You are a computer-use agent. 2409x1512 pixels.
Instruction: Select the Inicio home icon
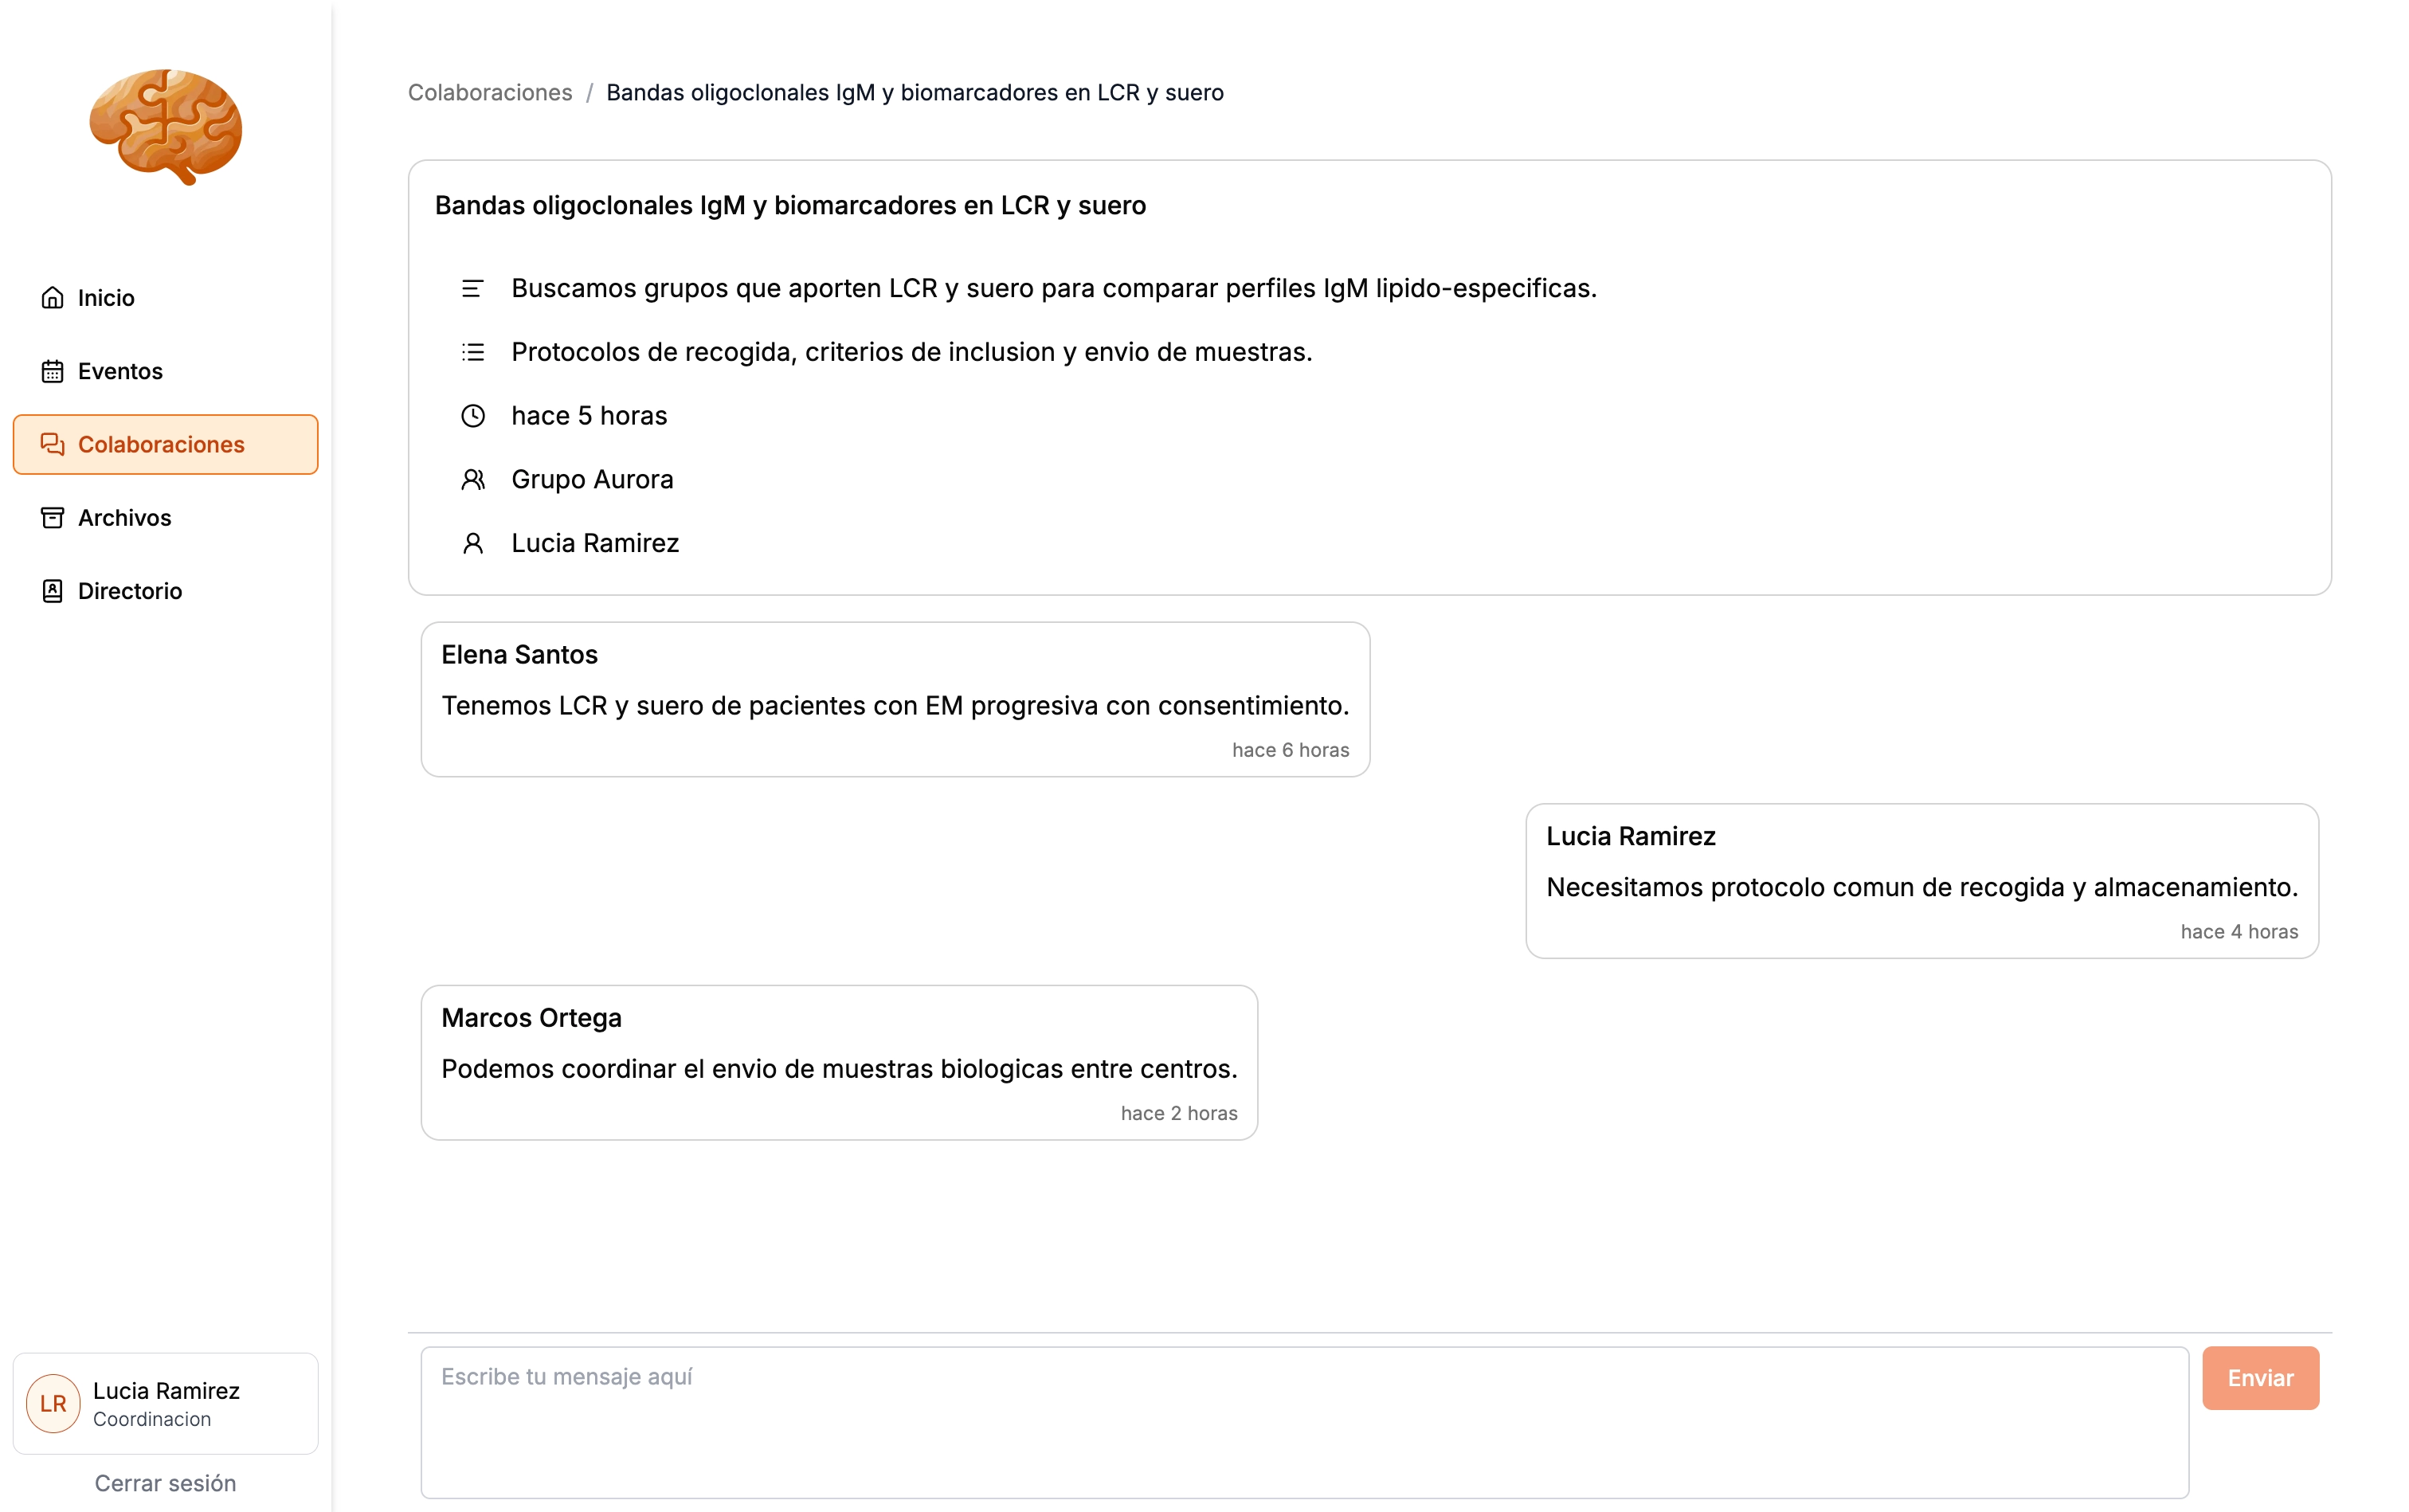pos(53,297)
